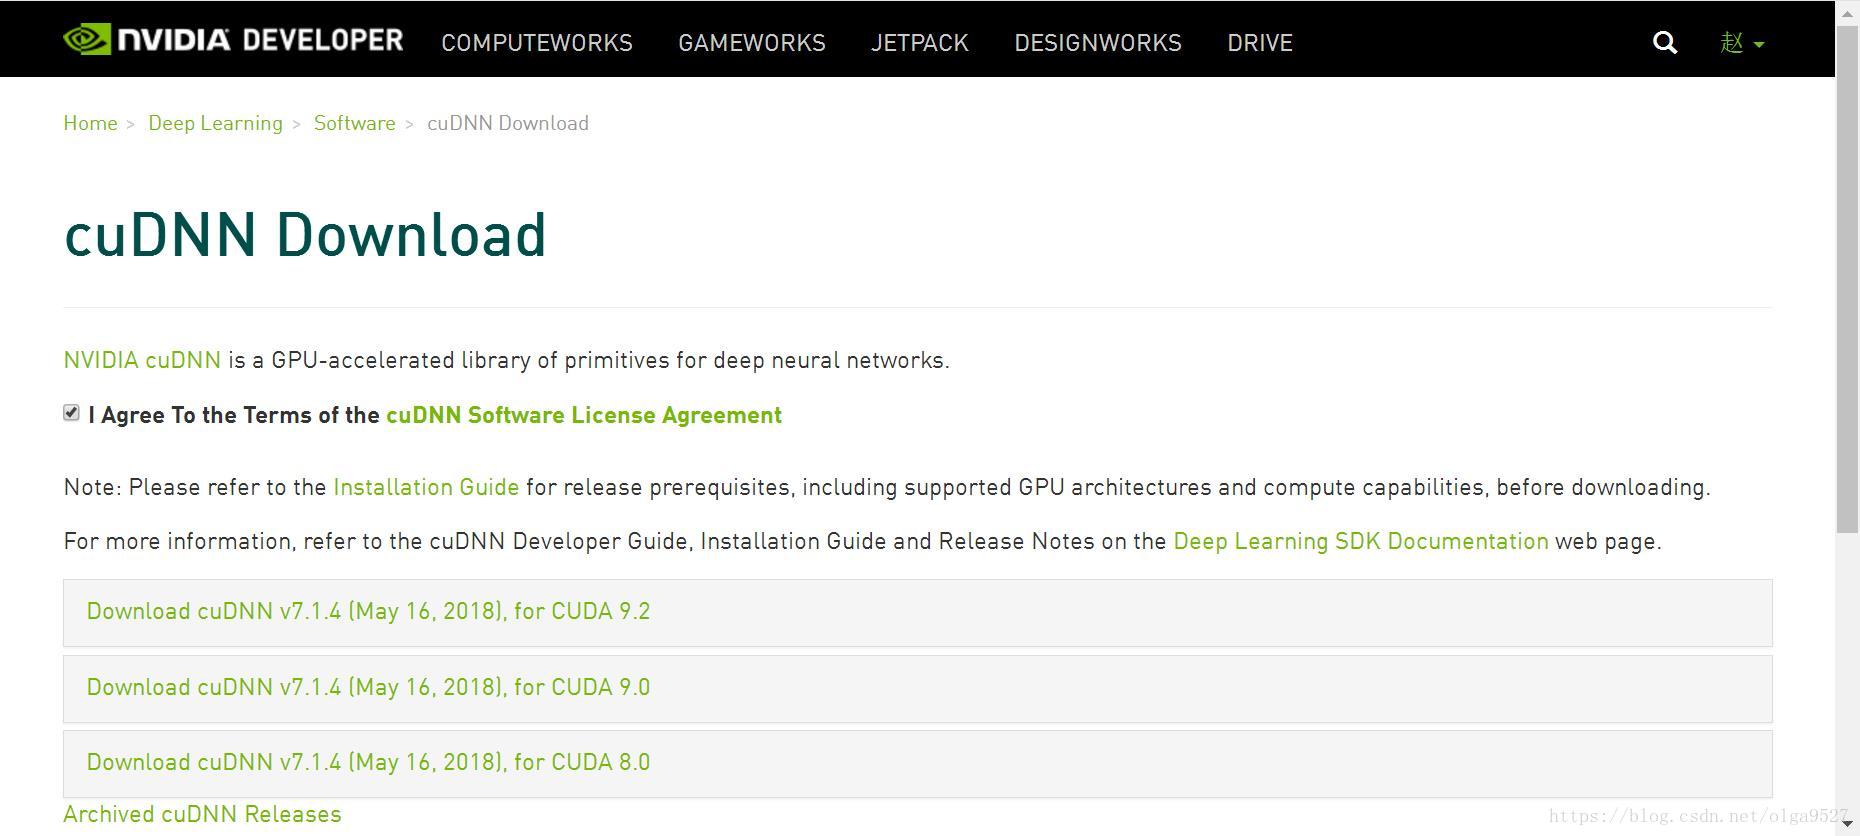Open the JETPACK menu
Viewport: 1860px width, 836px height.
click(x=920, y=43)
